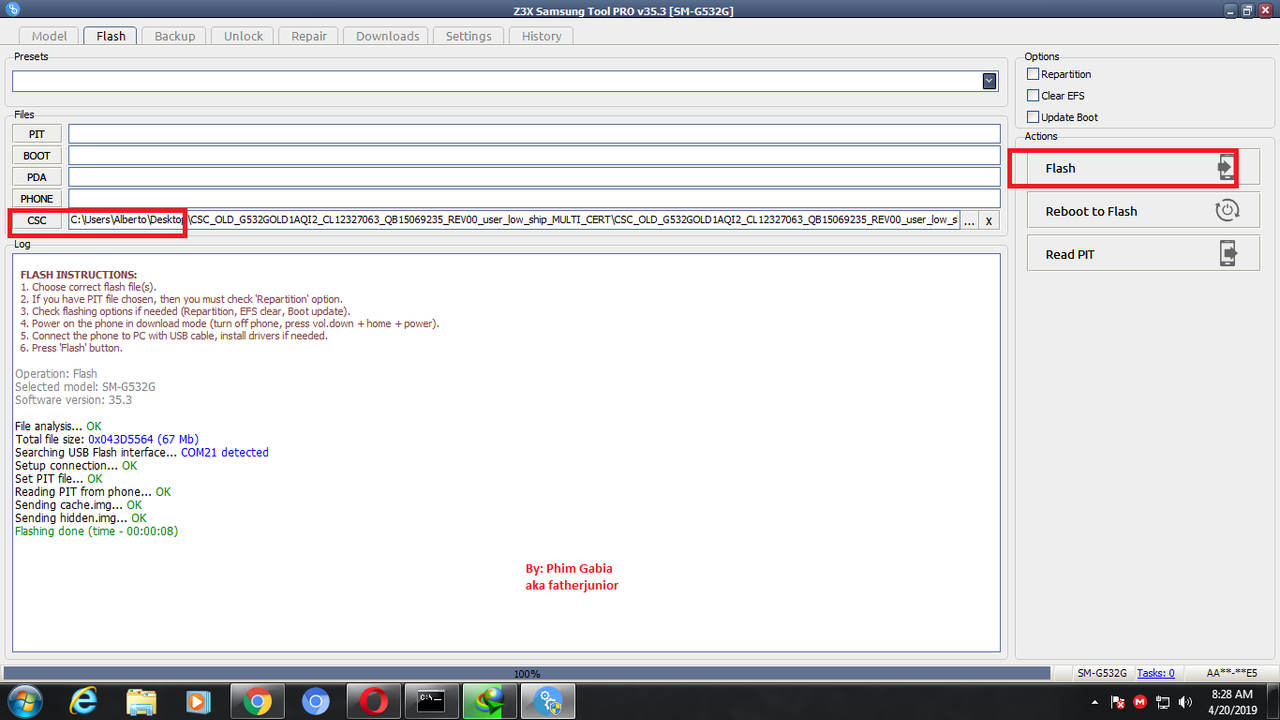
Task: Switch to the Downloads tab
Action: tap(388, 36)
